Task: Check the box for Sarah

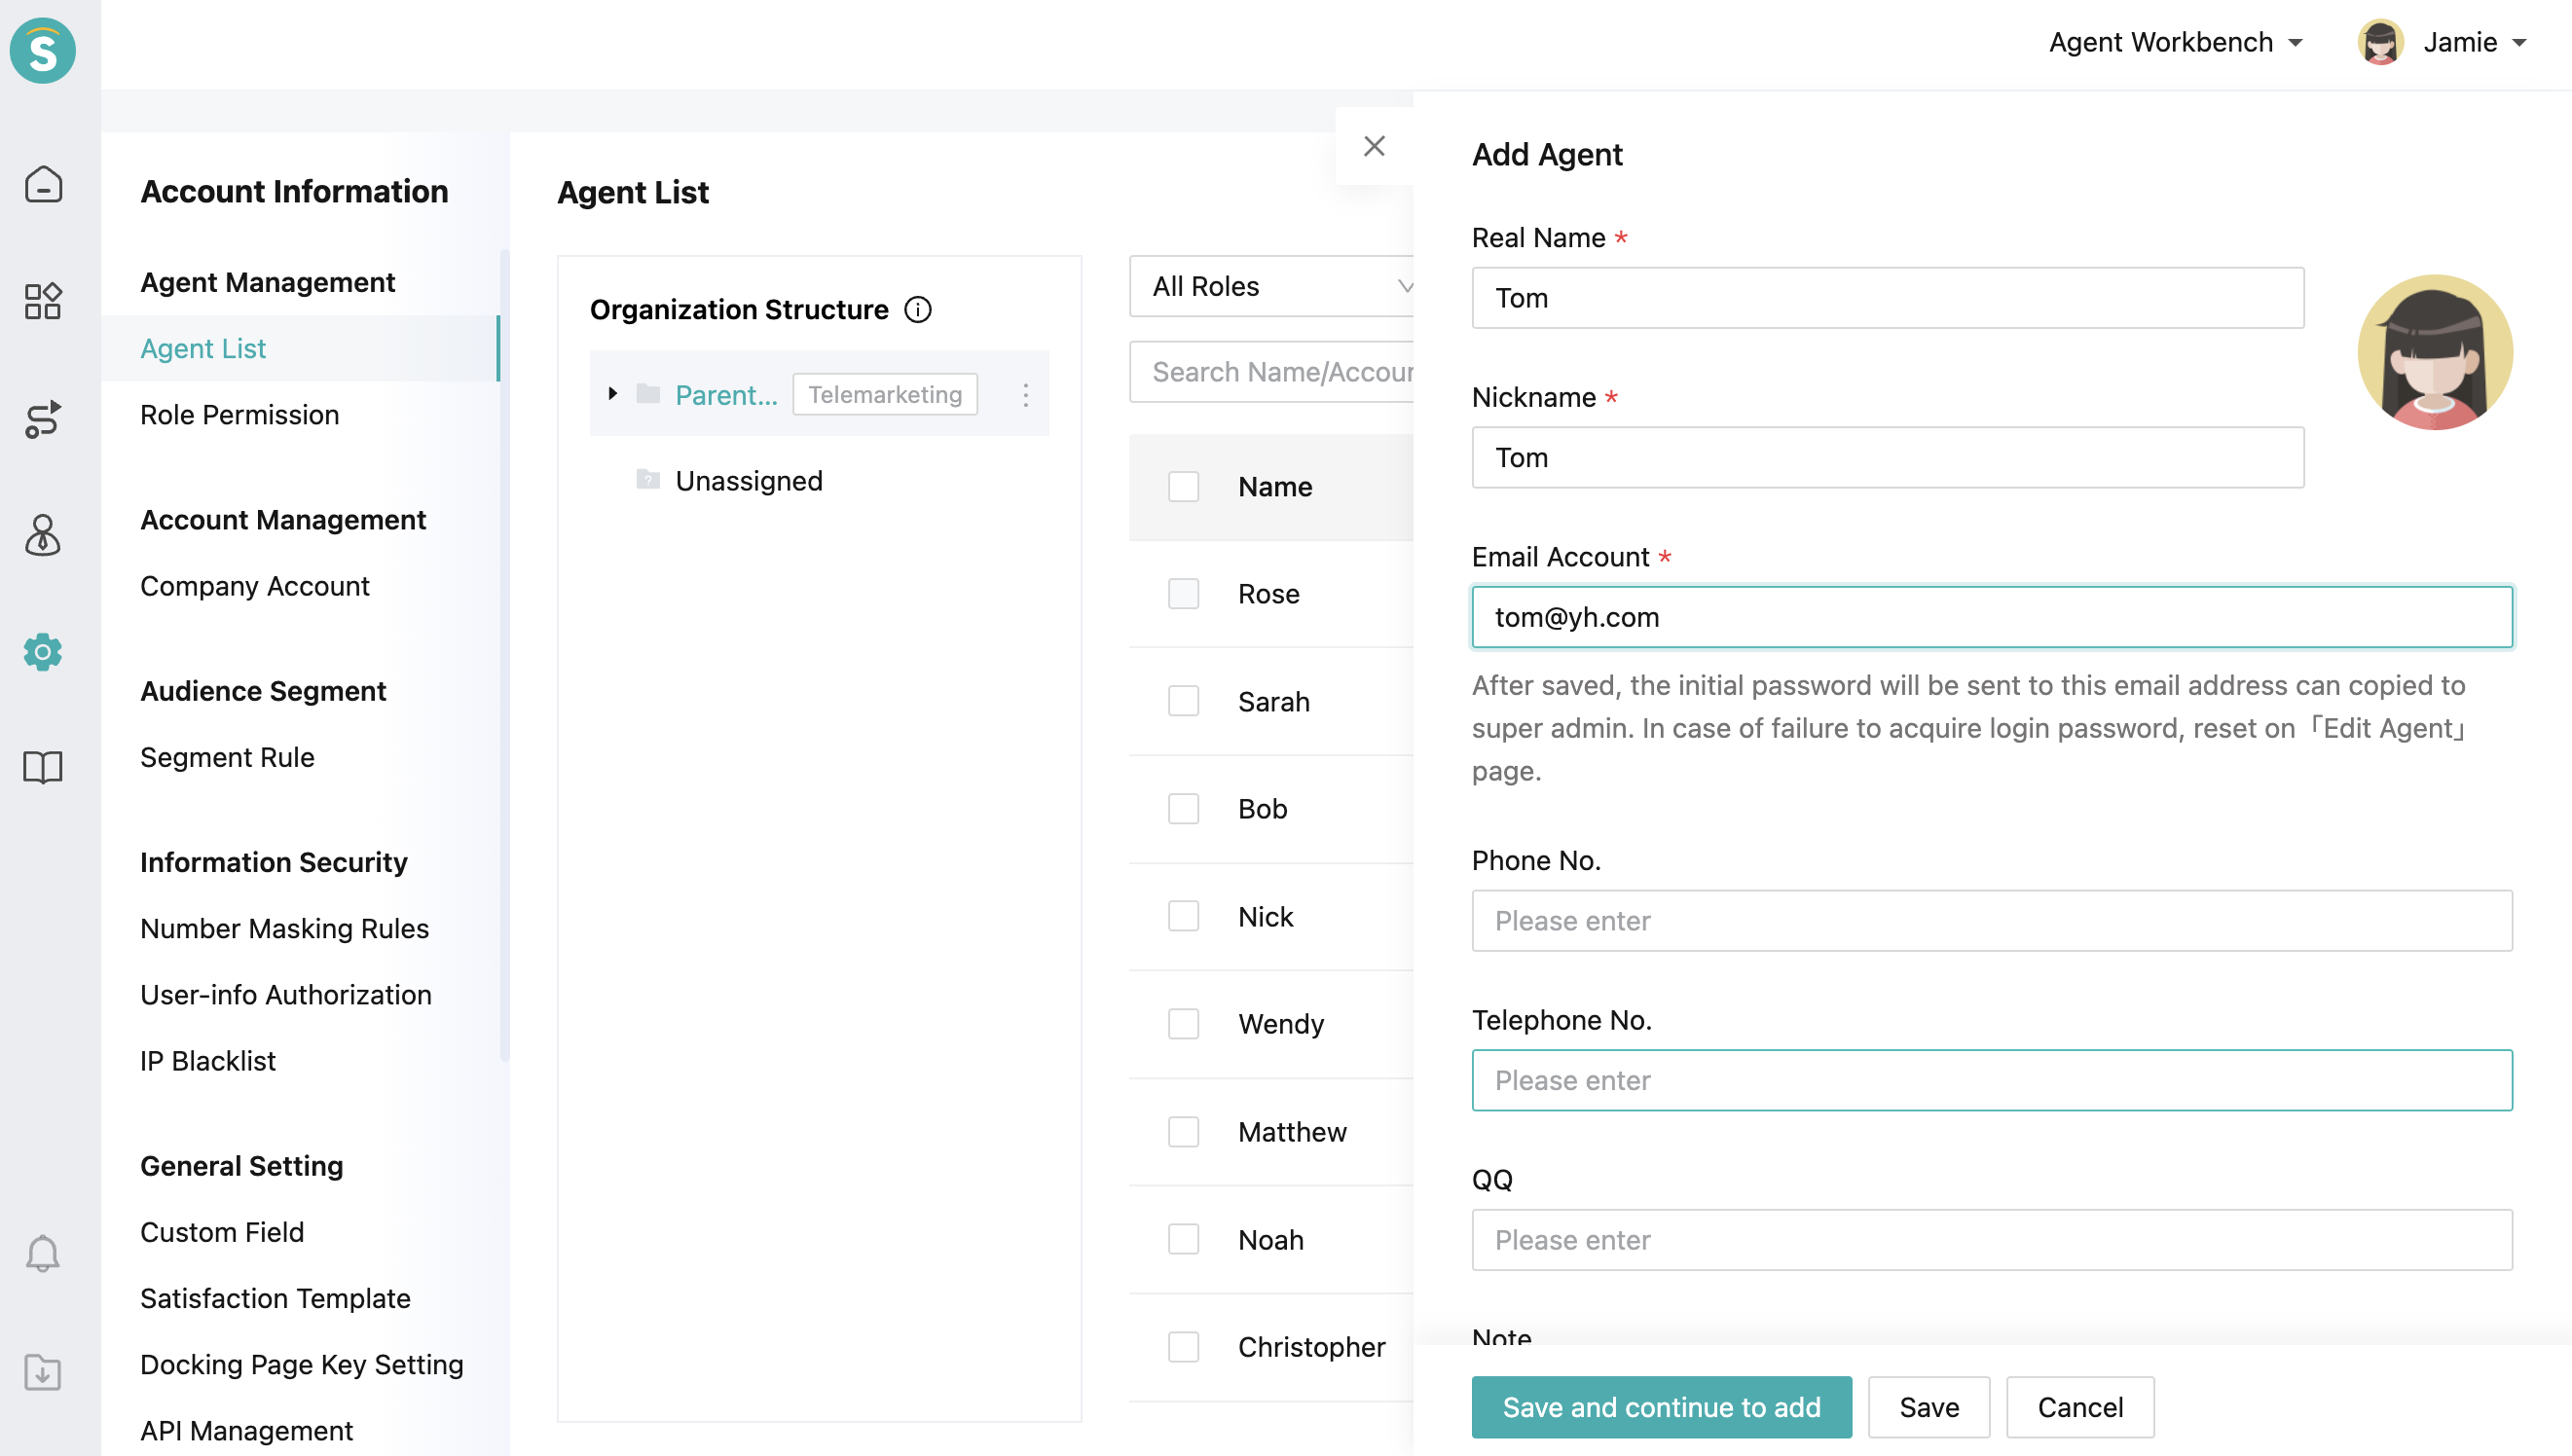Action: [x=1183, y=701]
